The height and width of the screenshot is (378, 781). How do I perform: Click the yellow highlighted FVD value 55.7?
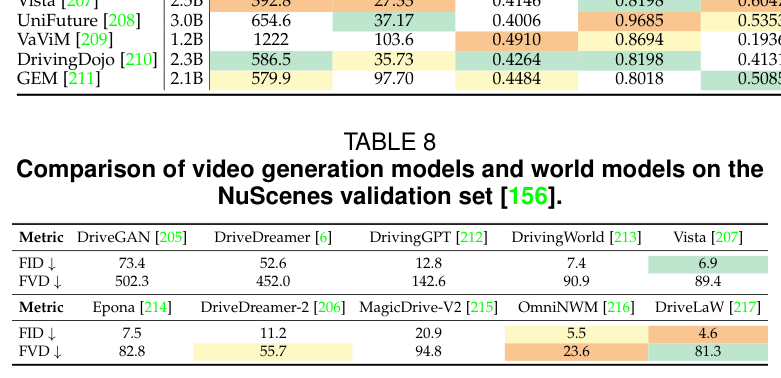coord(273,352)
